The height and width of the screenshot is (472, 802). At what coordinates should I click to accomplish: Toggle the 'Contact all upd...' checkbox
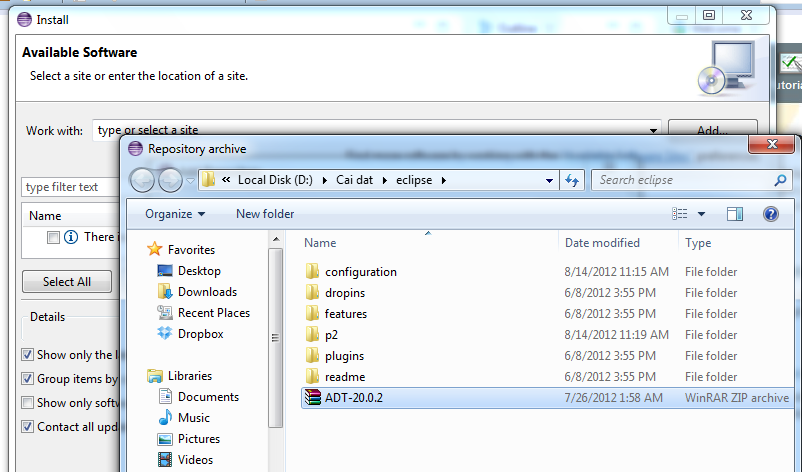pos(27,426)
